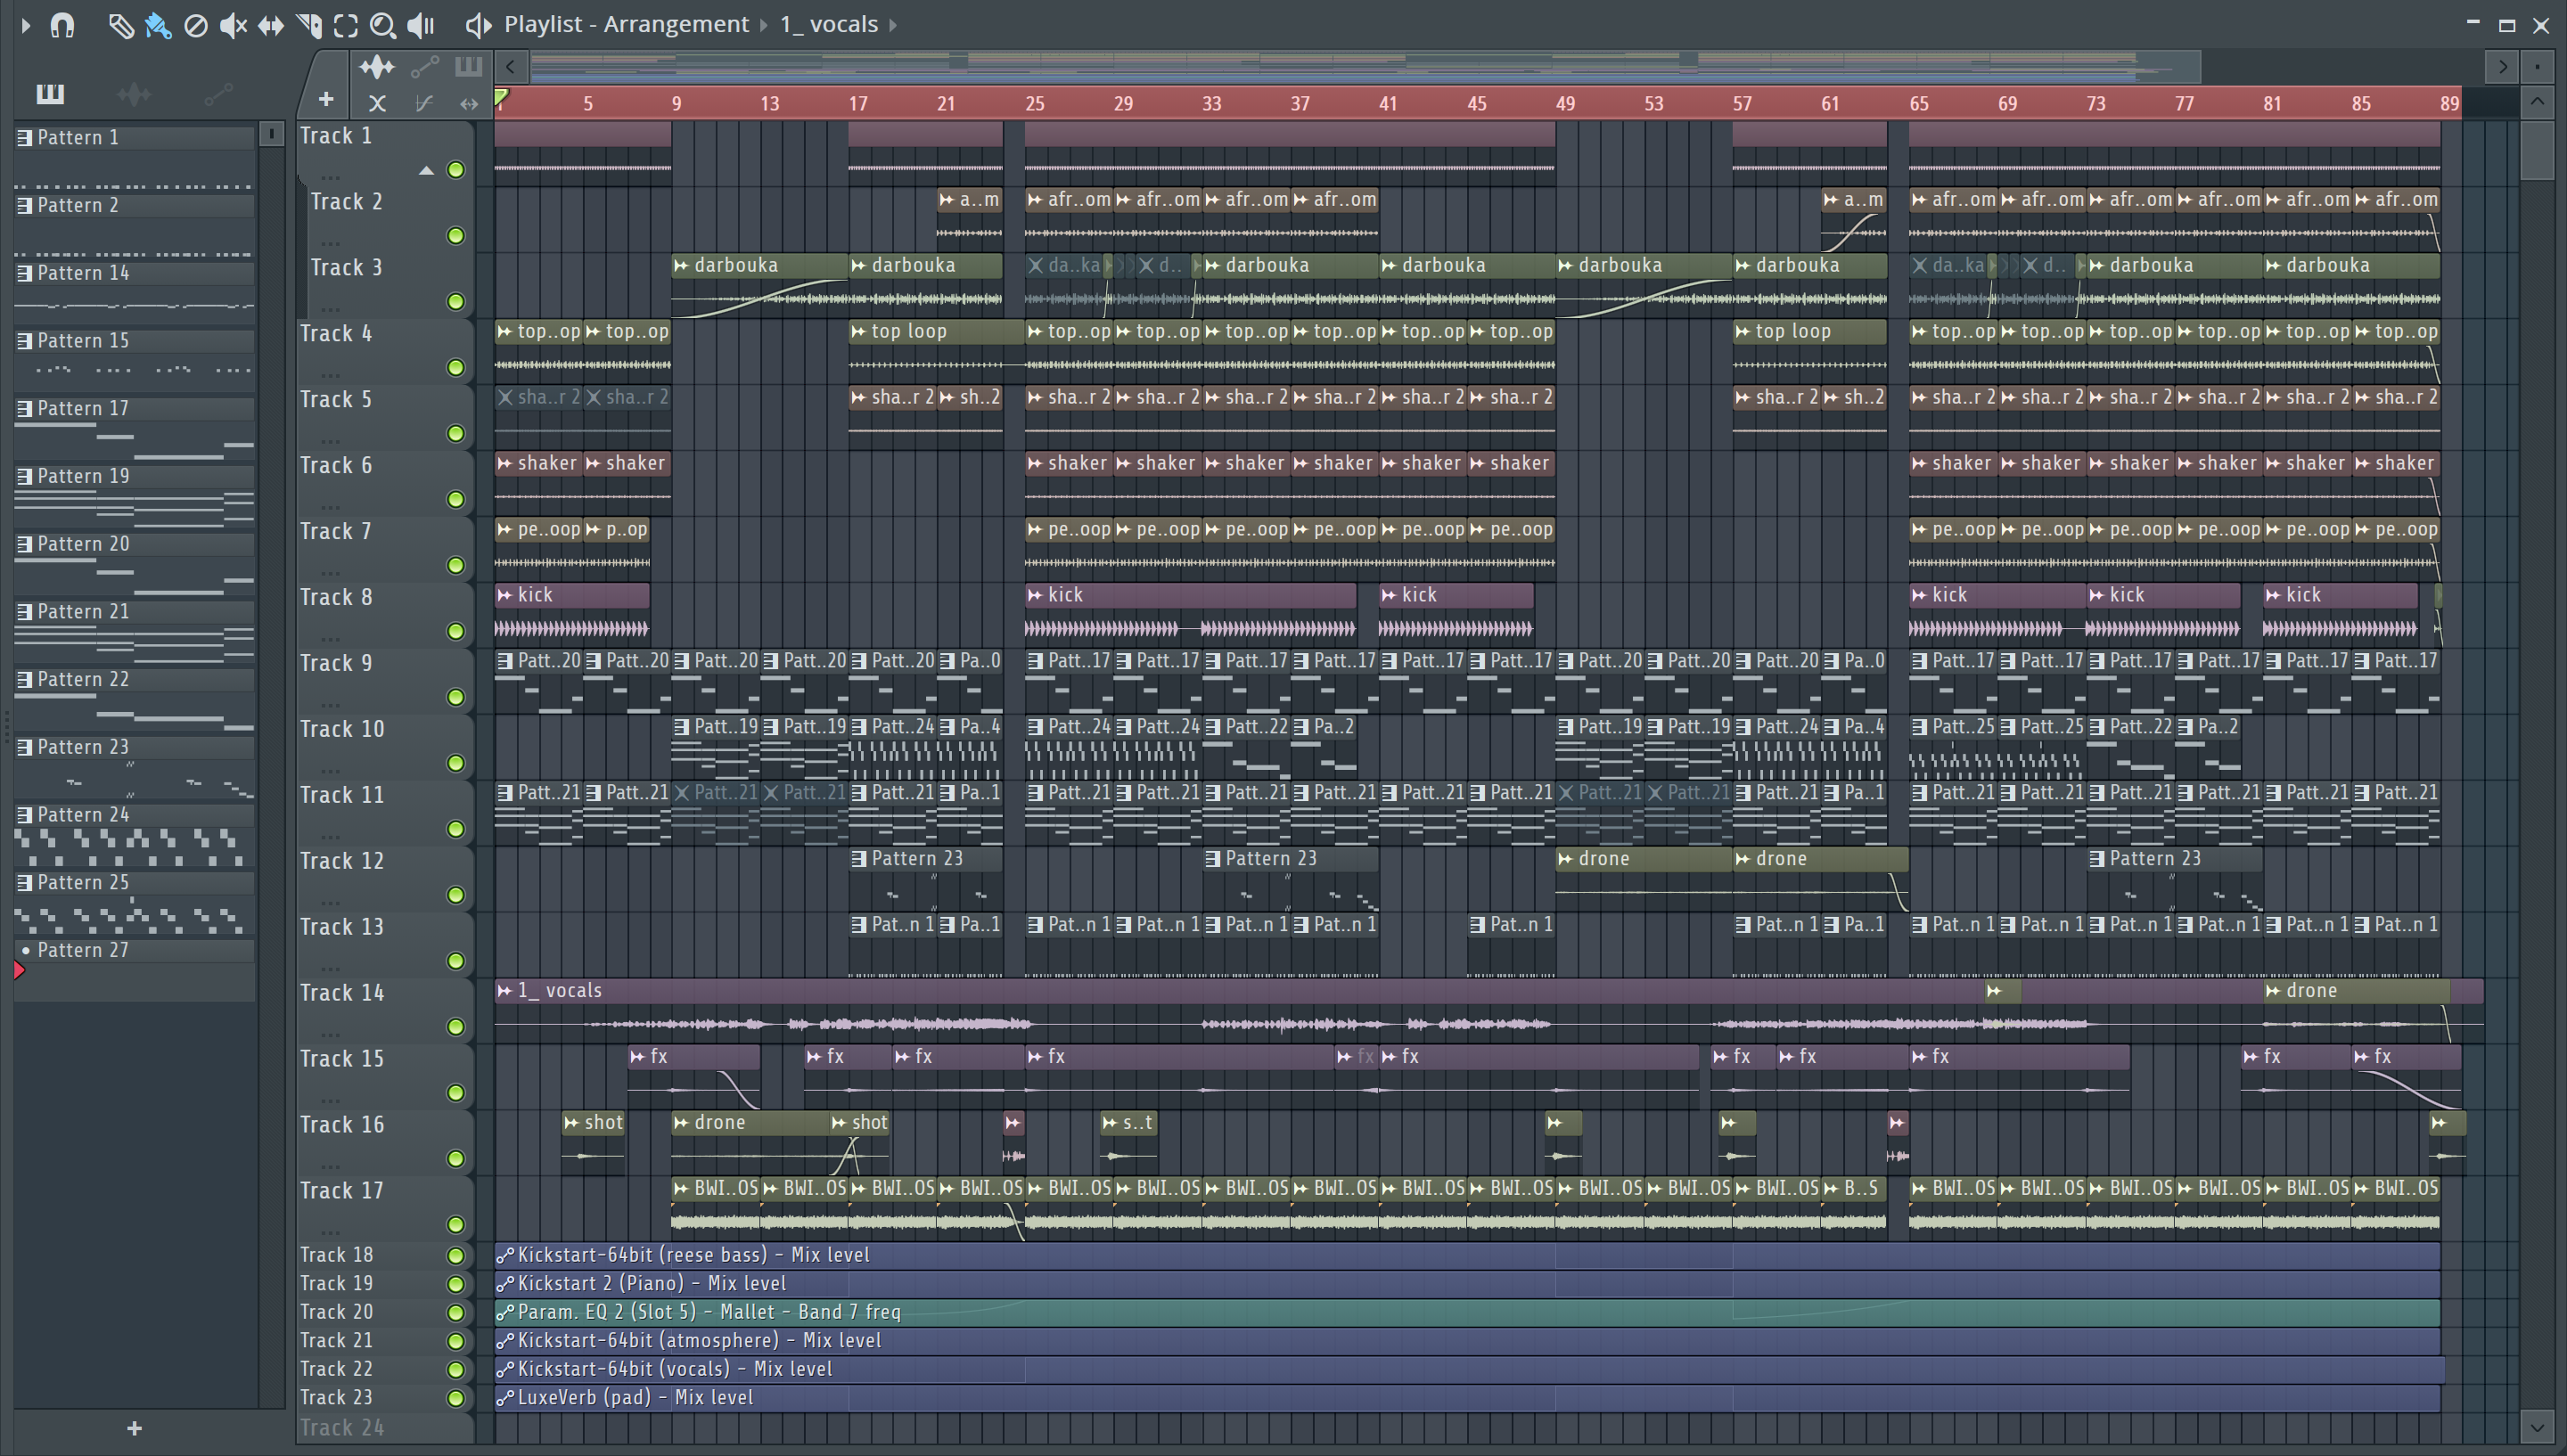
Task: Show patterns tab in picker panel
Action: coord(50,94)
